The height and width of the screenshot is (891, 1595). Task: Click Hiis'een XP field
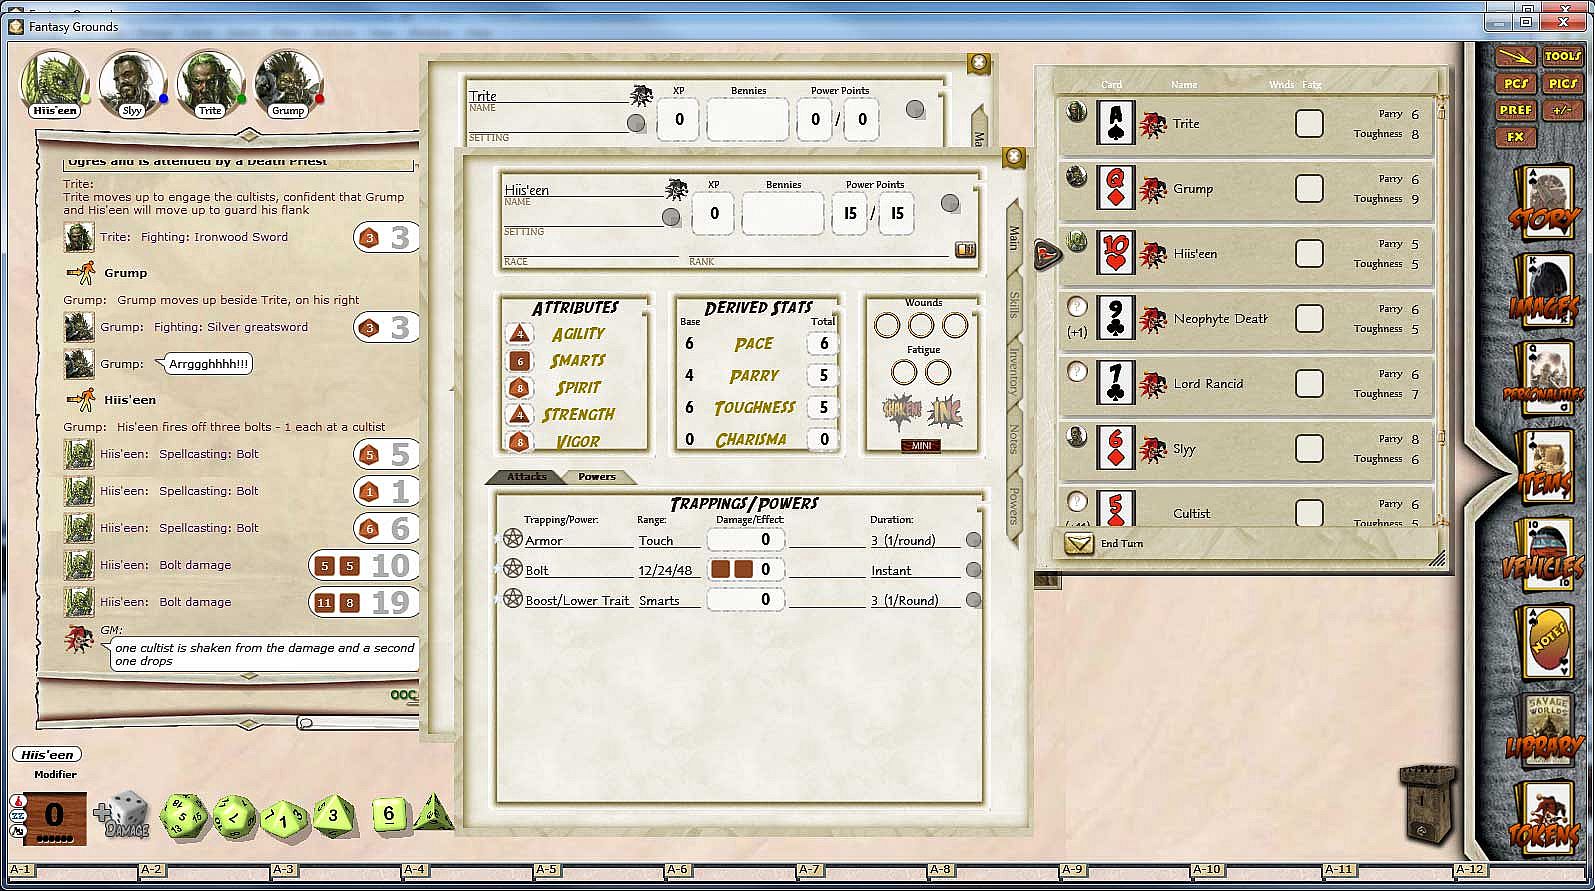[714, 213]
